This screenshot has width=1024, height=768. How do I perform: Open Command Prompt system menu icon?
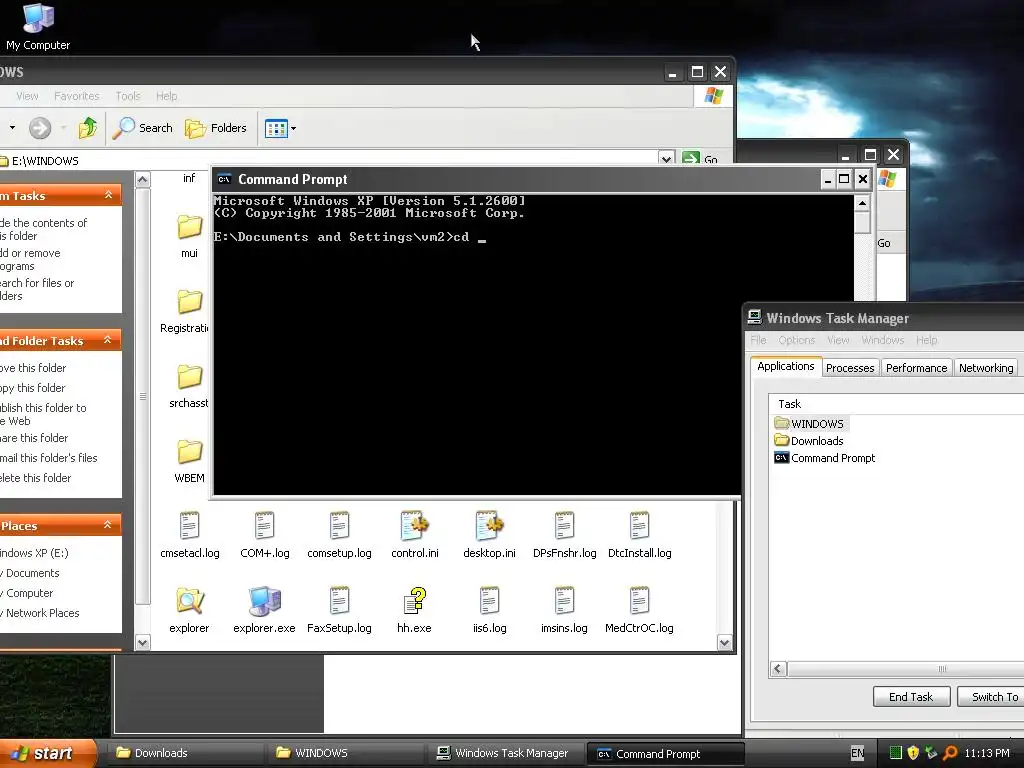224,179
